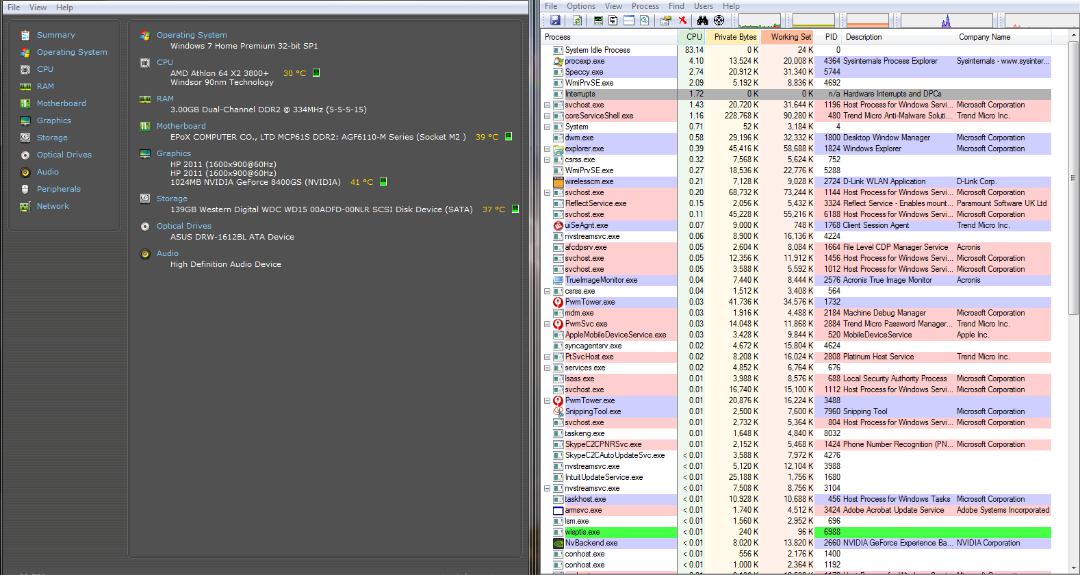Click the Operating System icon in Speccy sidebar
Viewport: 1080px width, 575px height.
click(25, 52)
